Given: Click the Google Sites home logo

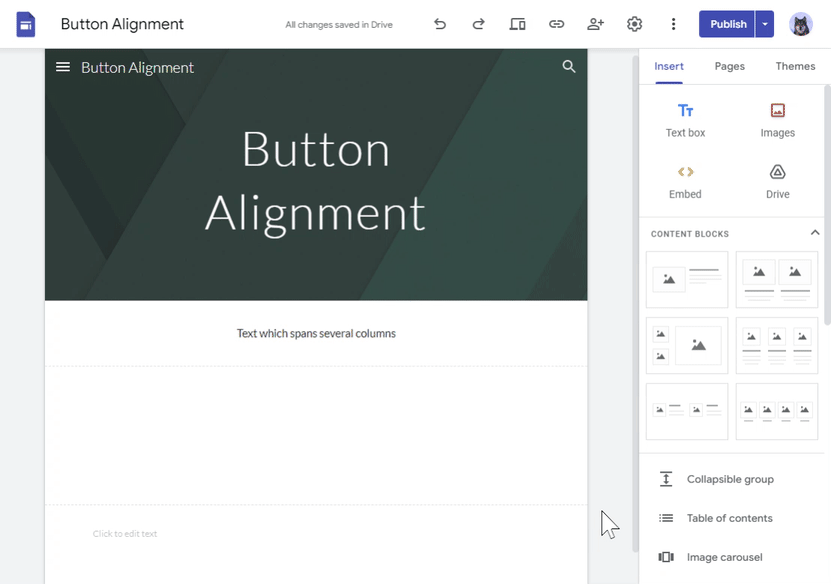Looking at the screenshot, I should tap(25, 24).
